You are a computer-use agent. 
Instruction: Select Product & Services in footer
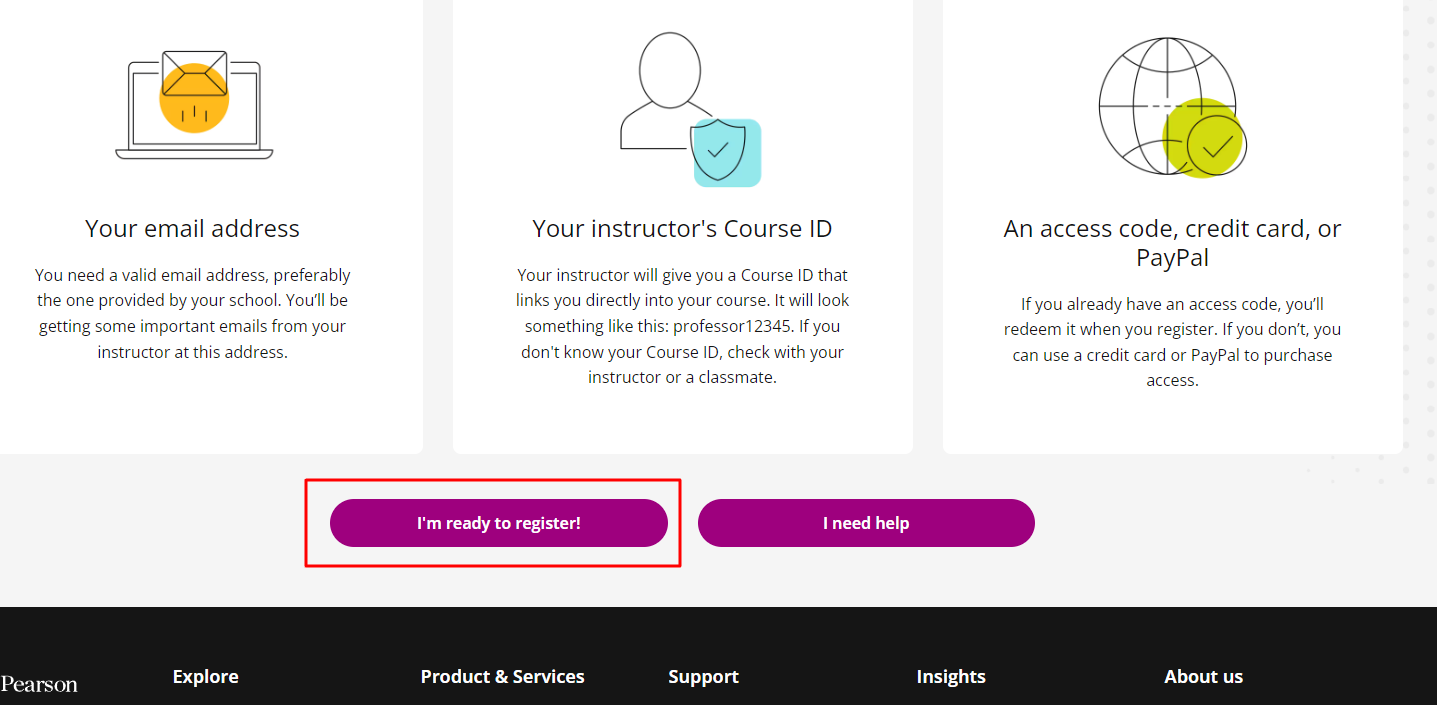tap(503, 676)
